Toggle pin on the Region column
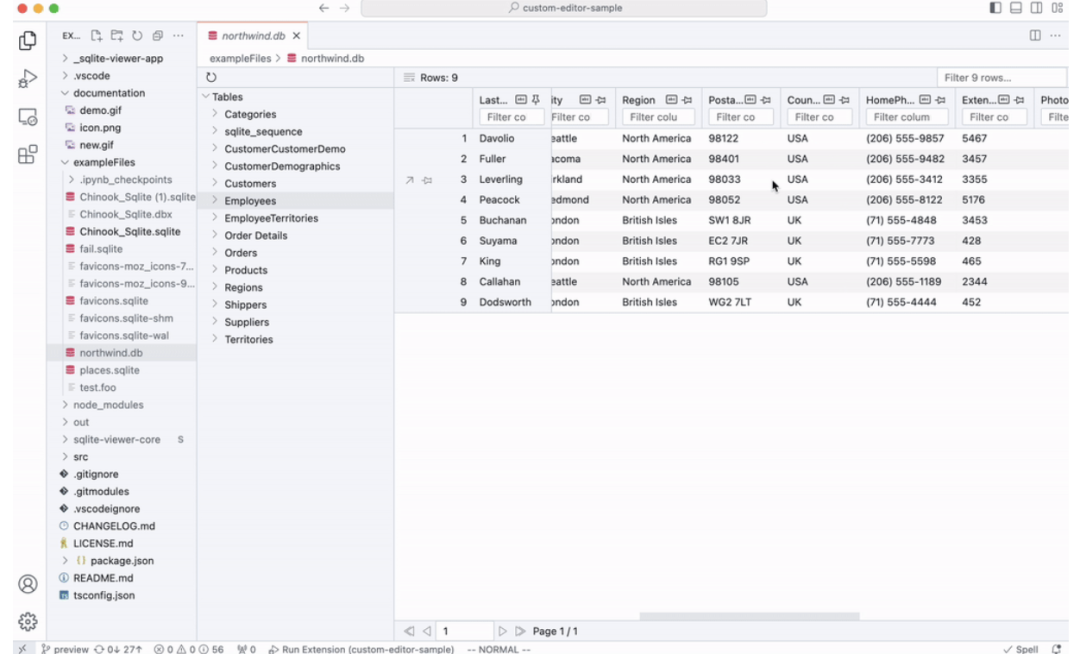 point(687,100)
